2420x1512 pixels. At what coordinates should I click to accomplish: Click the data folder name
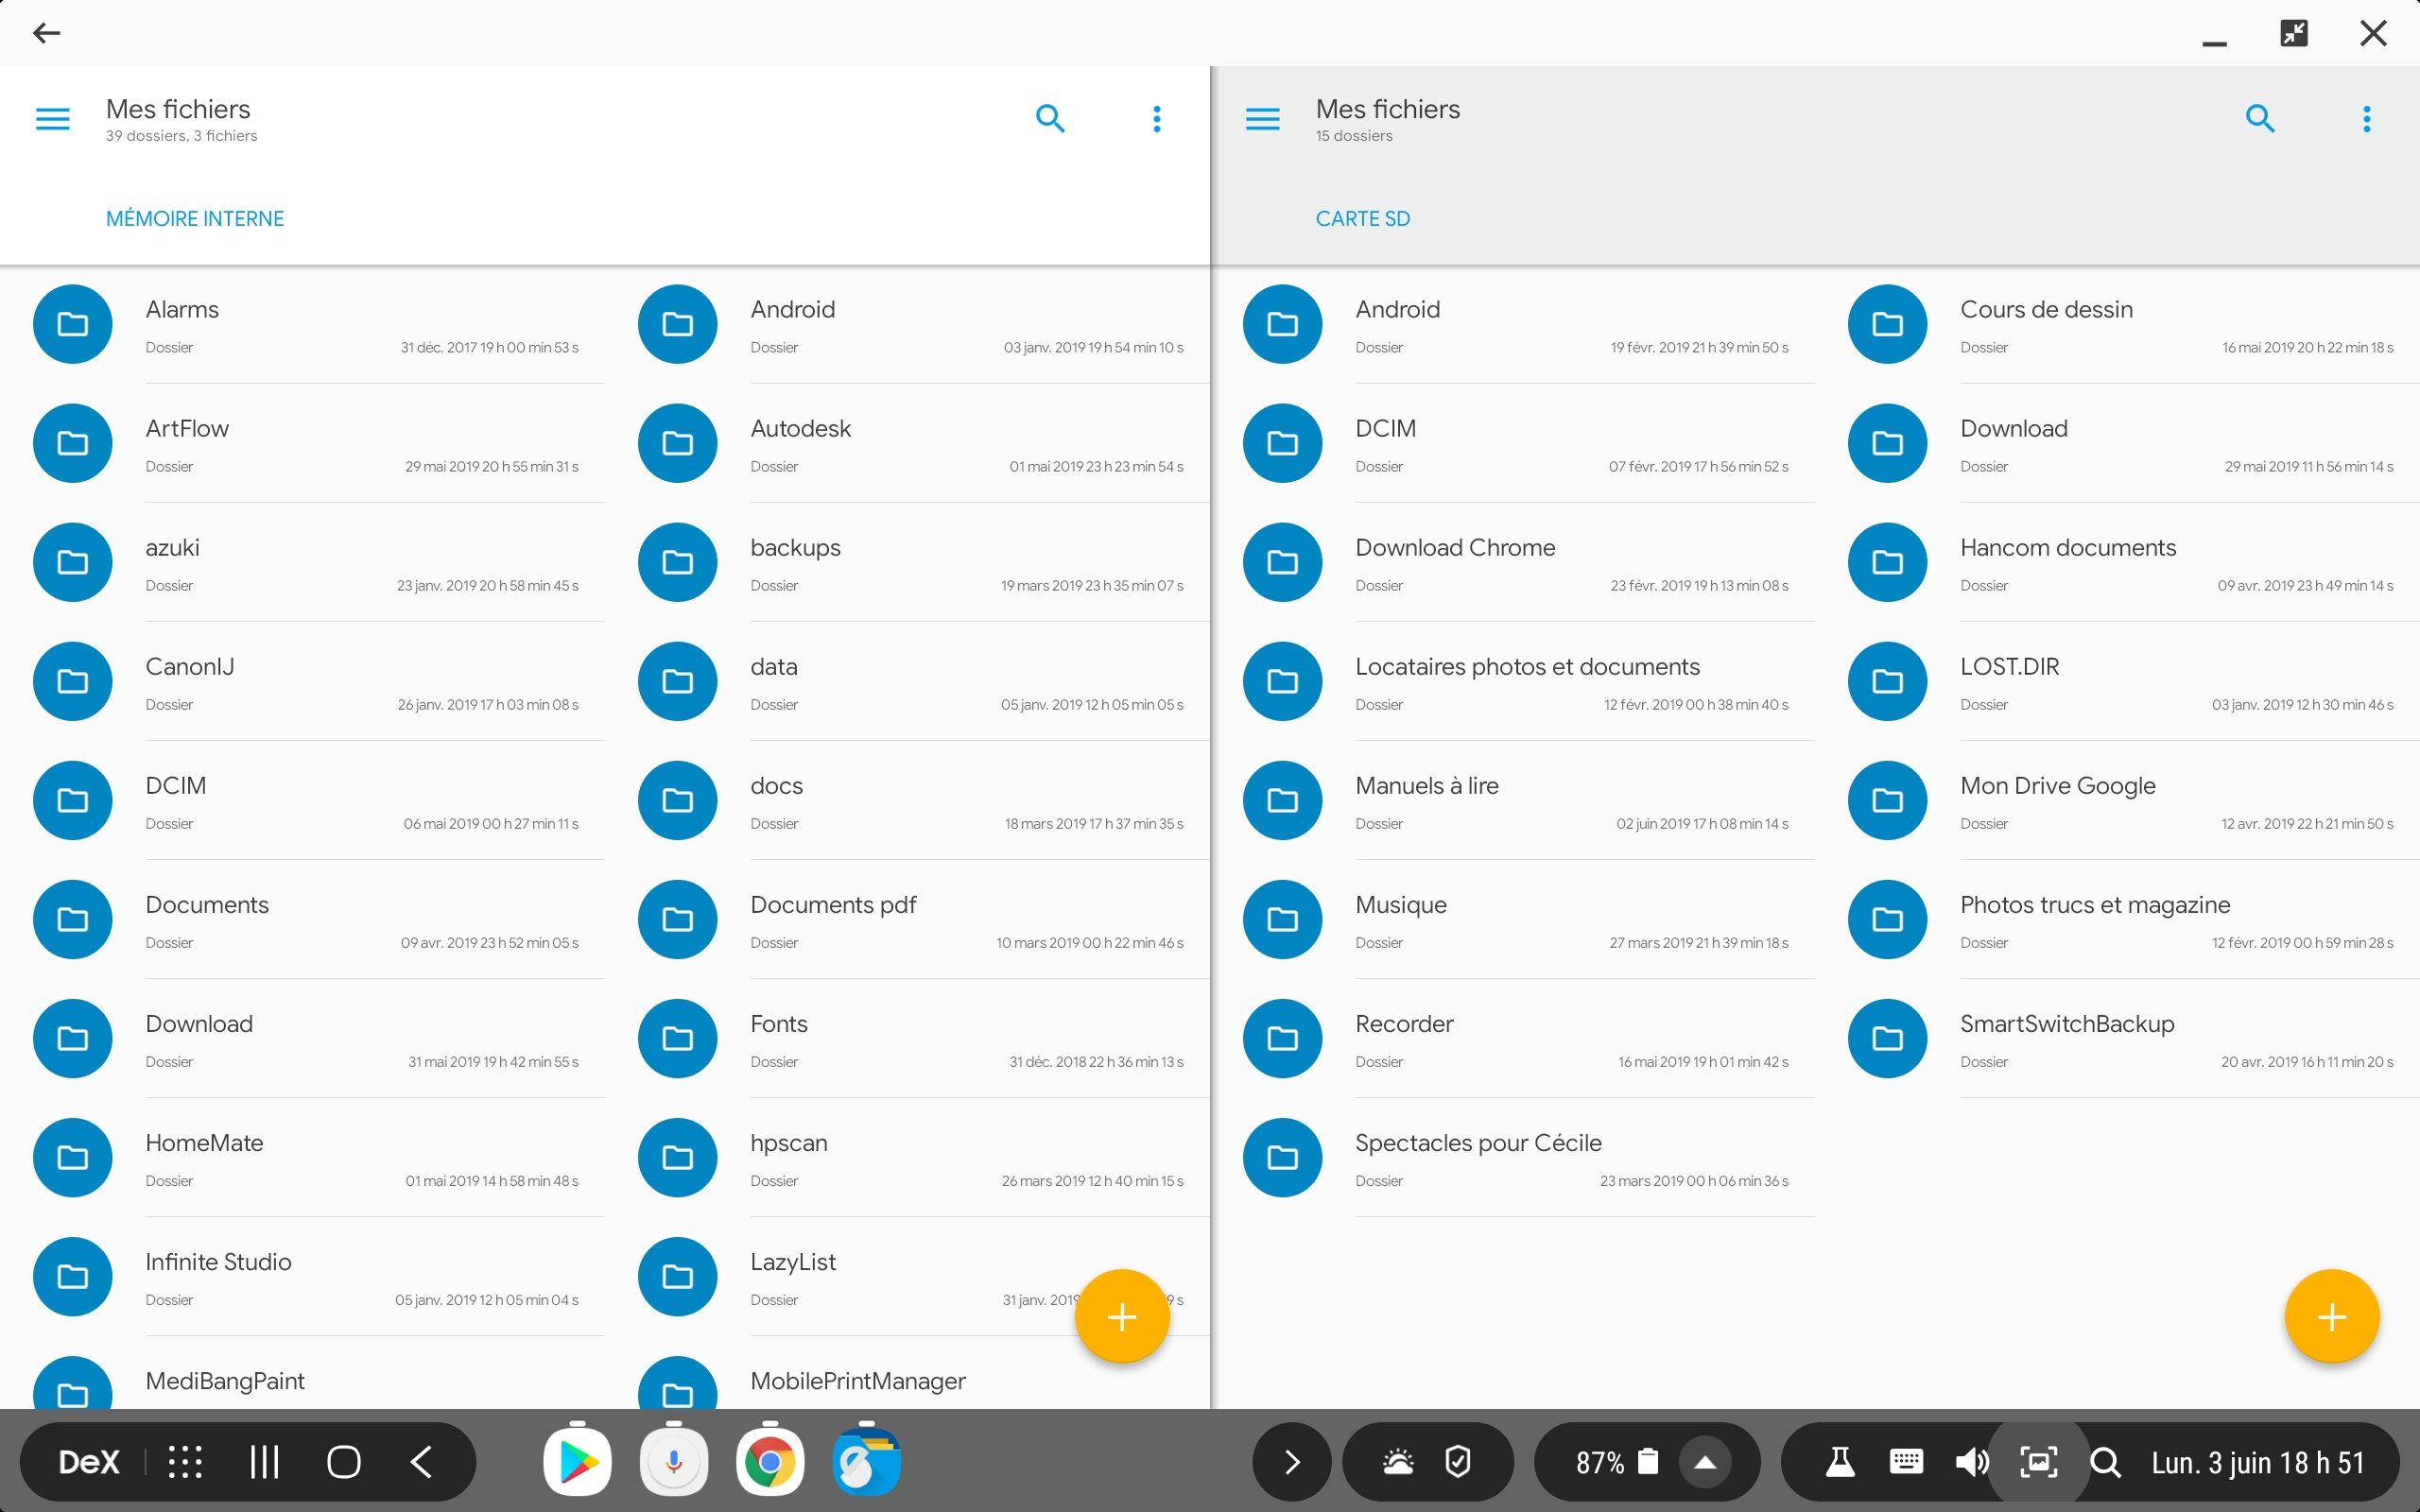pyautogui.click(x=774, y=667)
